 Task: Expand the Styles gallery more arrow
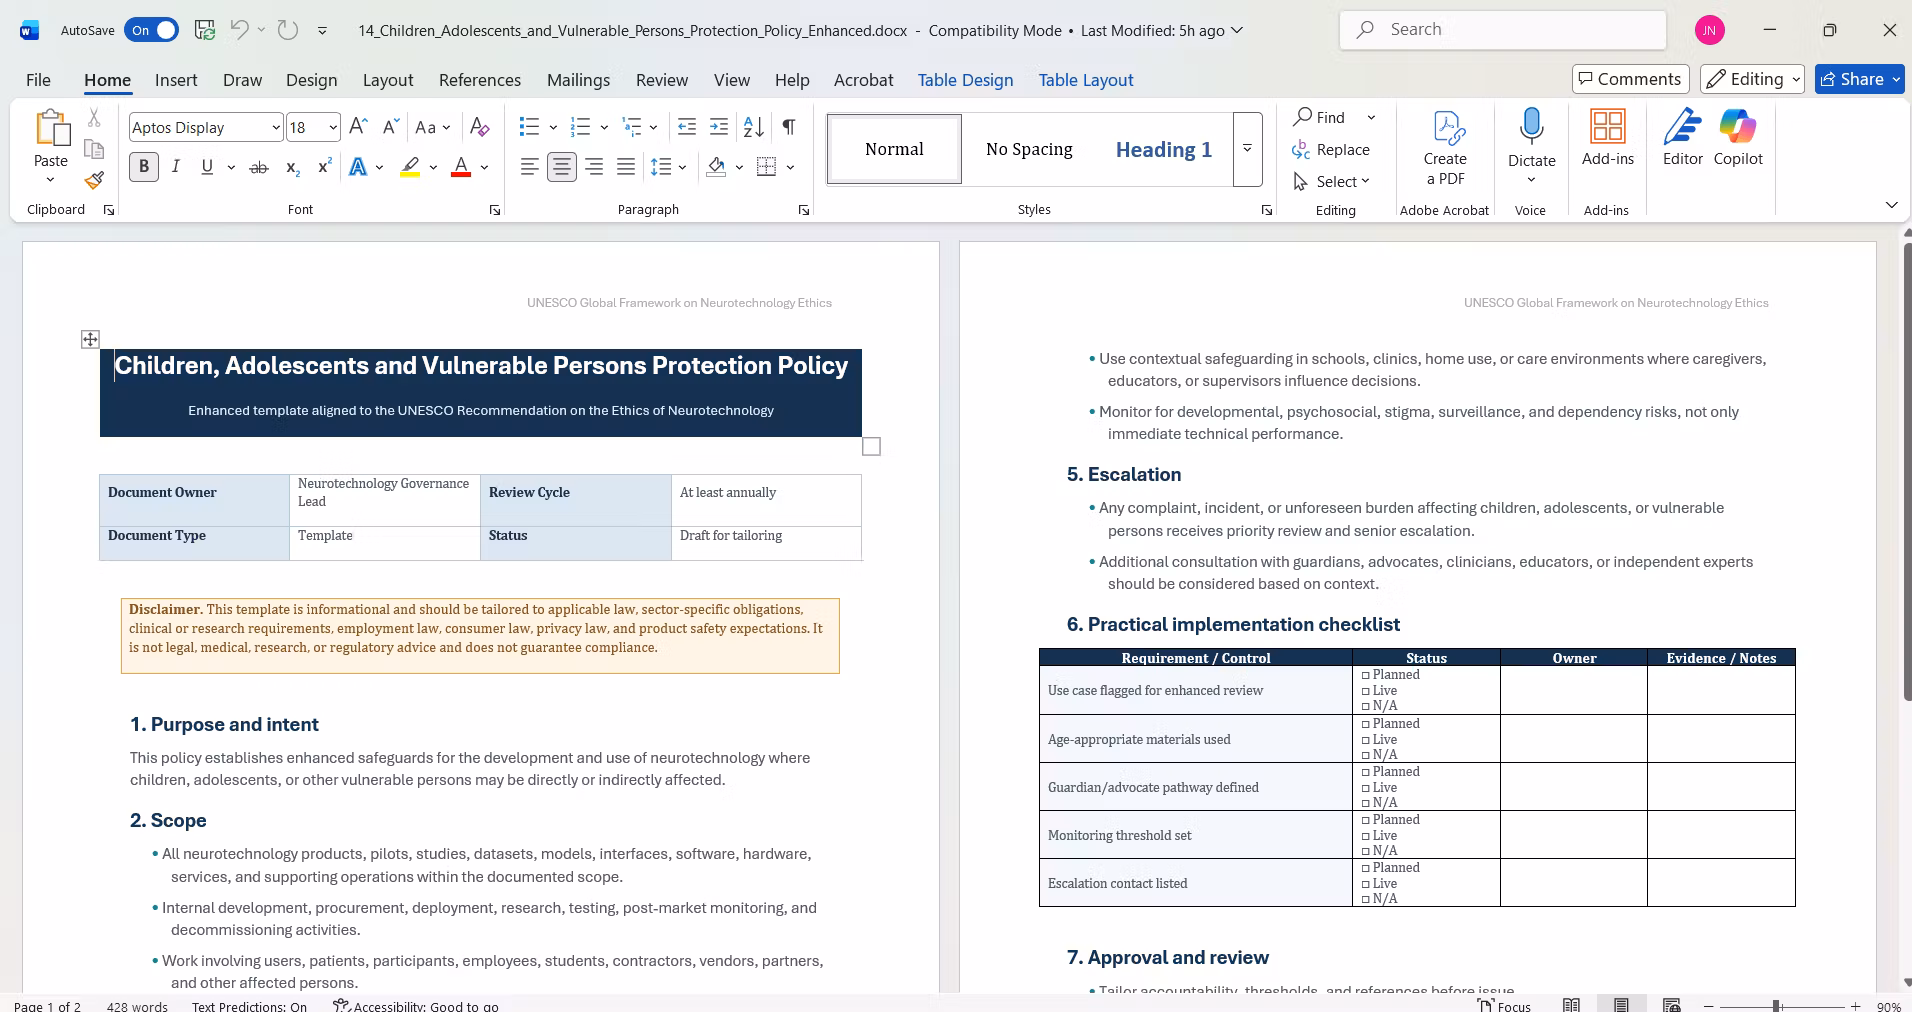(x=1247, y=149)
